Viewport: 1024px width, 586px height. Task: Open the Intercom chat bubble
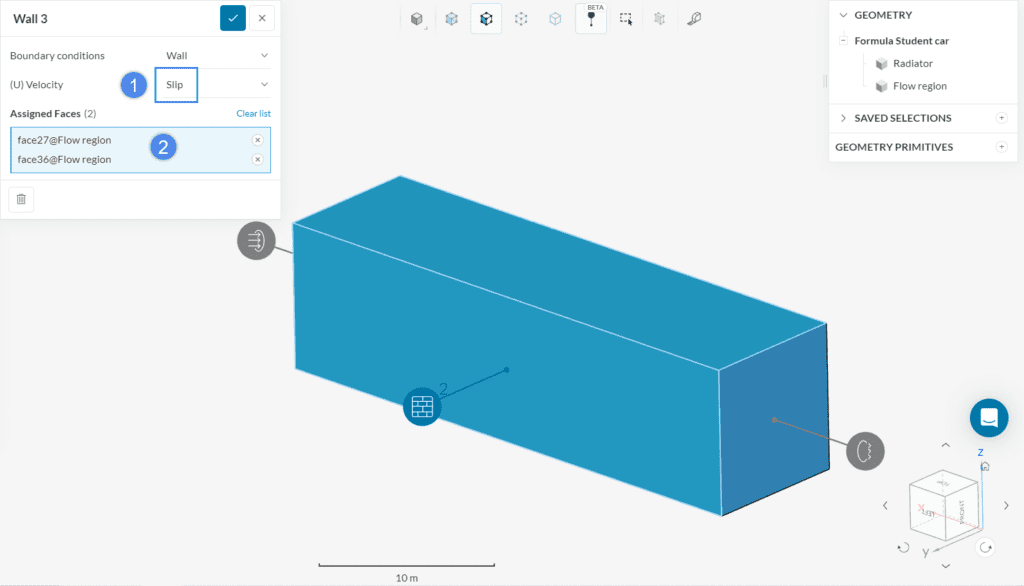click(989, 418)
